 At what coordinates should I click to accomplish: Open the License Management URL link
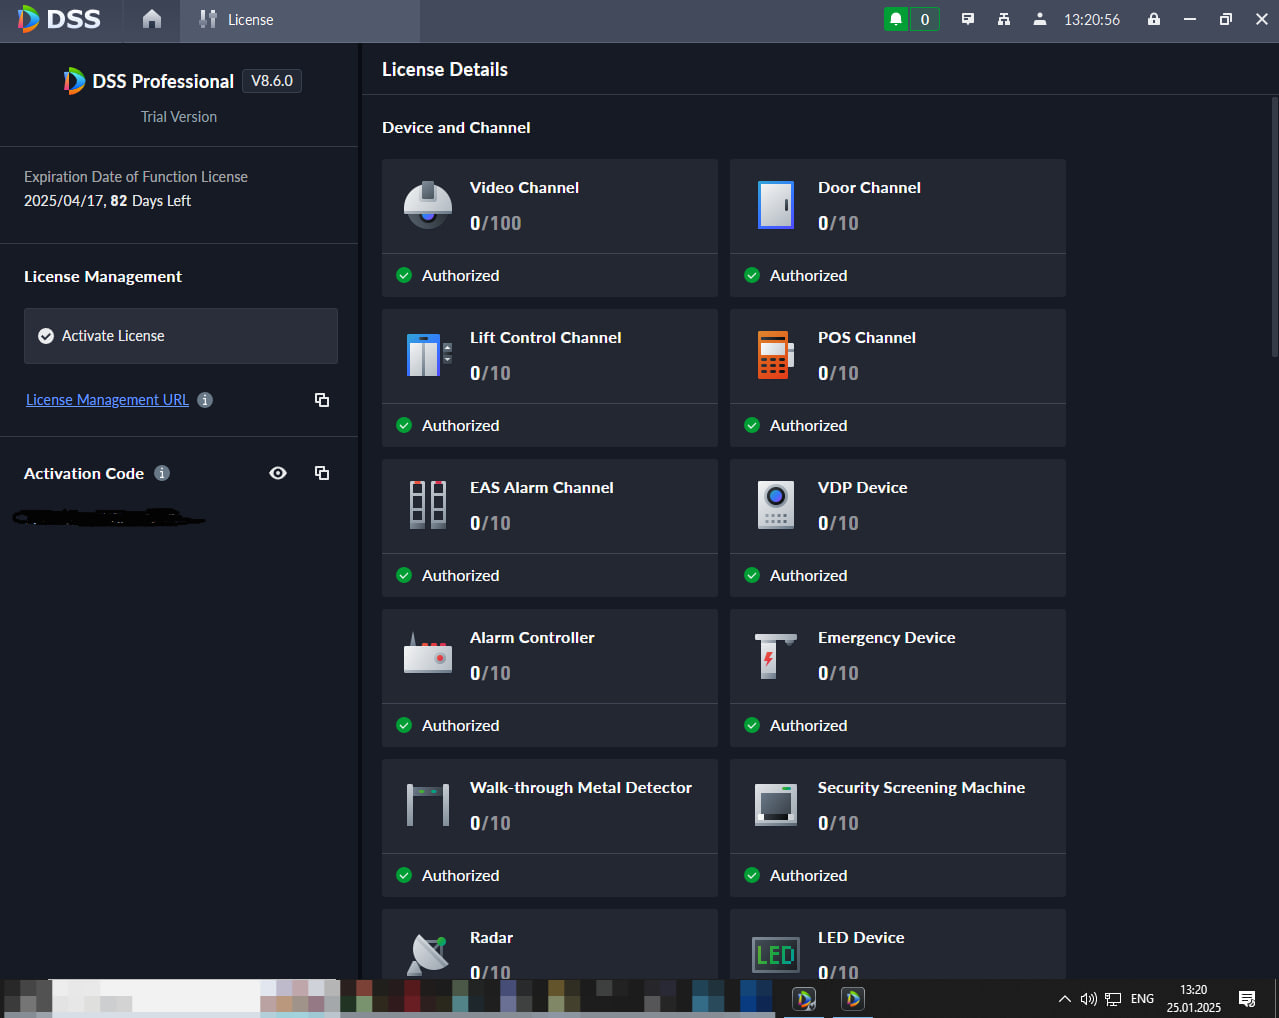pos(107,400)
